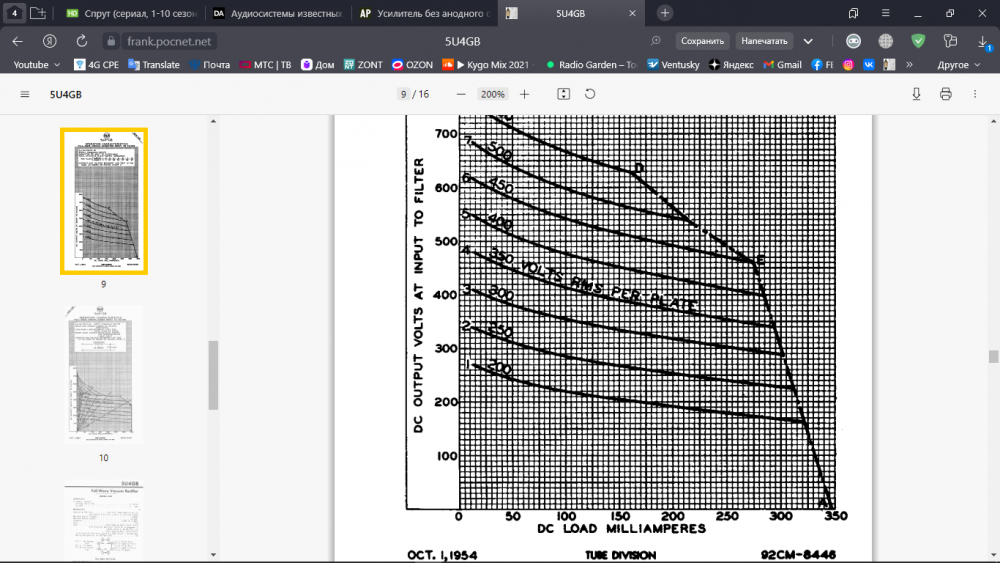
Task: Zoom in with the plus icon
Action: click(x=524, y=94)
